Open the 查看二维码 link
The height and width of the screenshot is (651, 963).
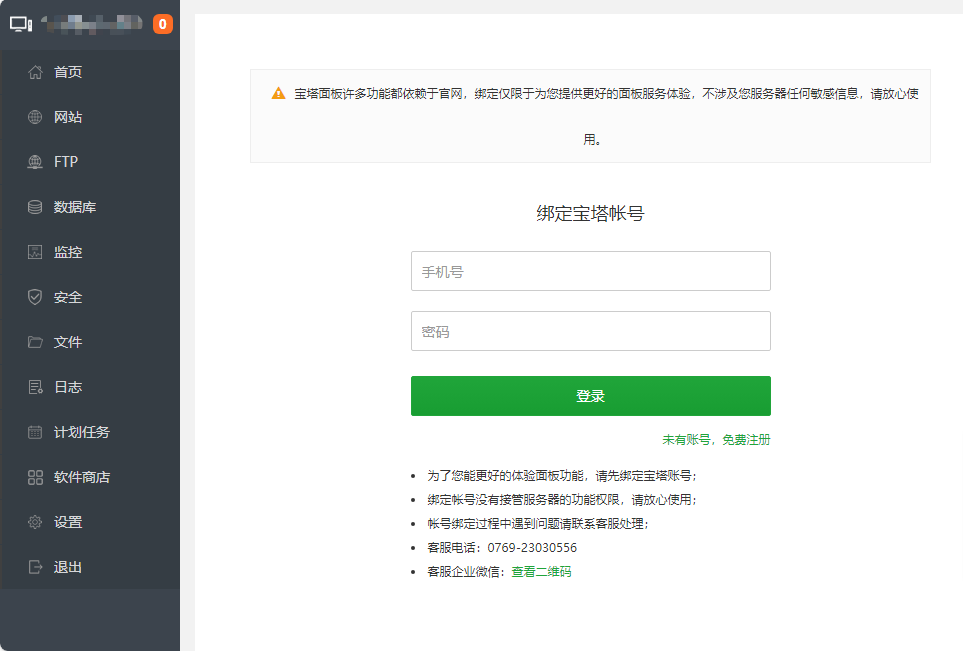(541, 572)
